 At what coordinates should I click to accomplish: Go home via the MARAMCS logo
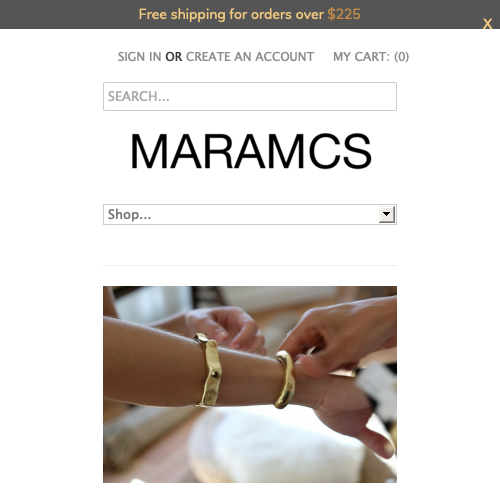tap(251, 151)
